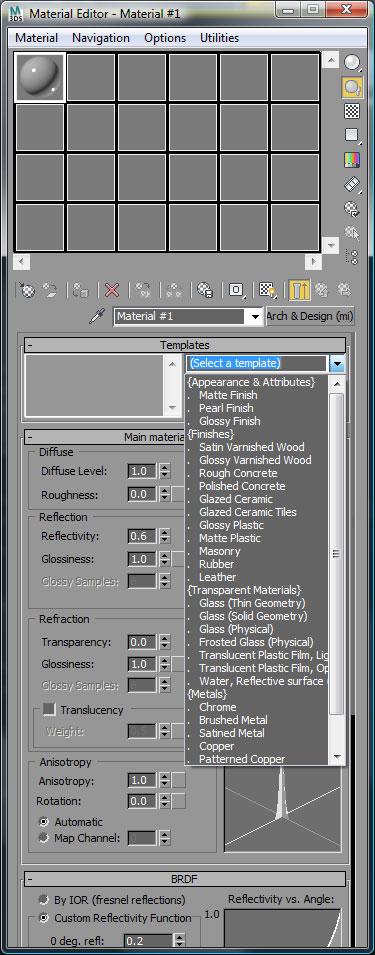Click the Select by Material icon

(352, 233)
